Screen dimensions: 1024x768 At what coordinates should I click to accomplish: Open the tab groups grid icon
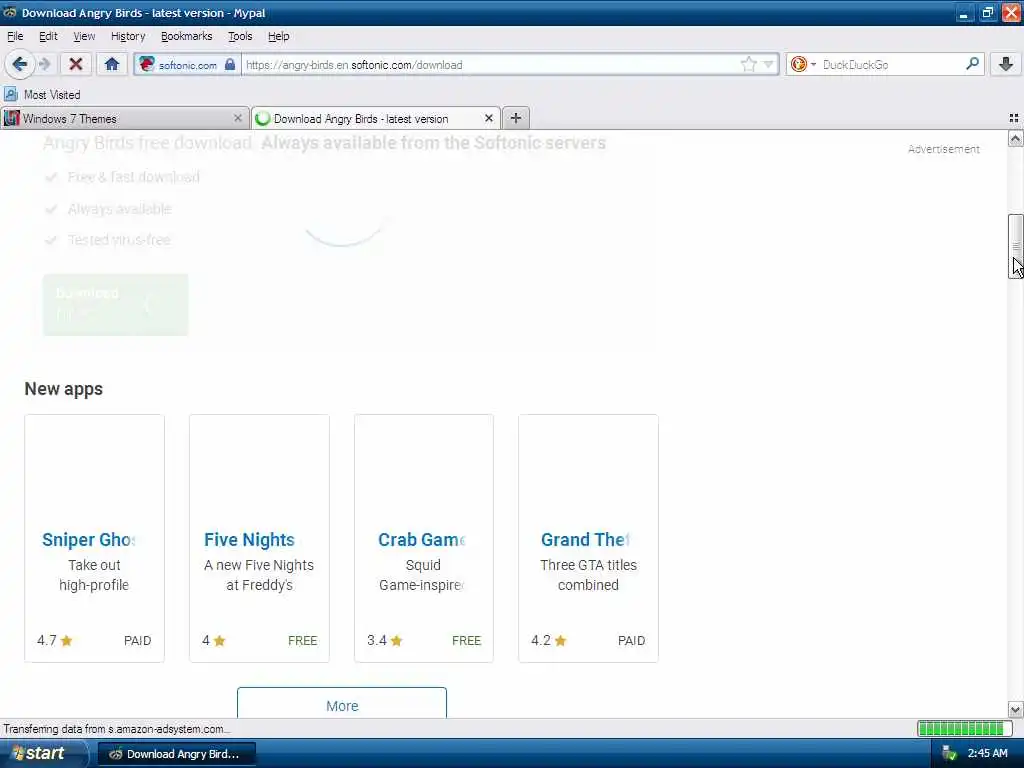click(x=1014, y=118)
